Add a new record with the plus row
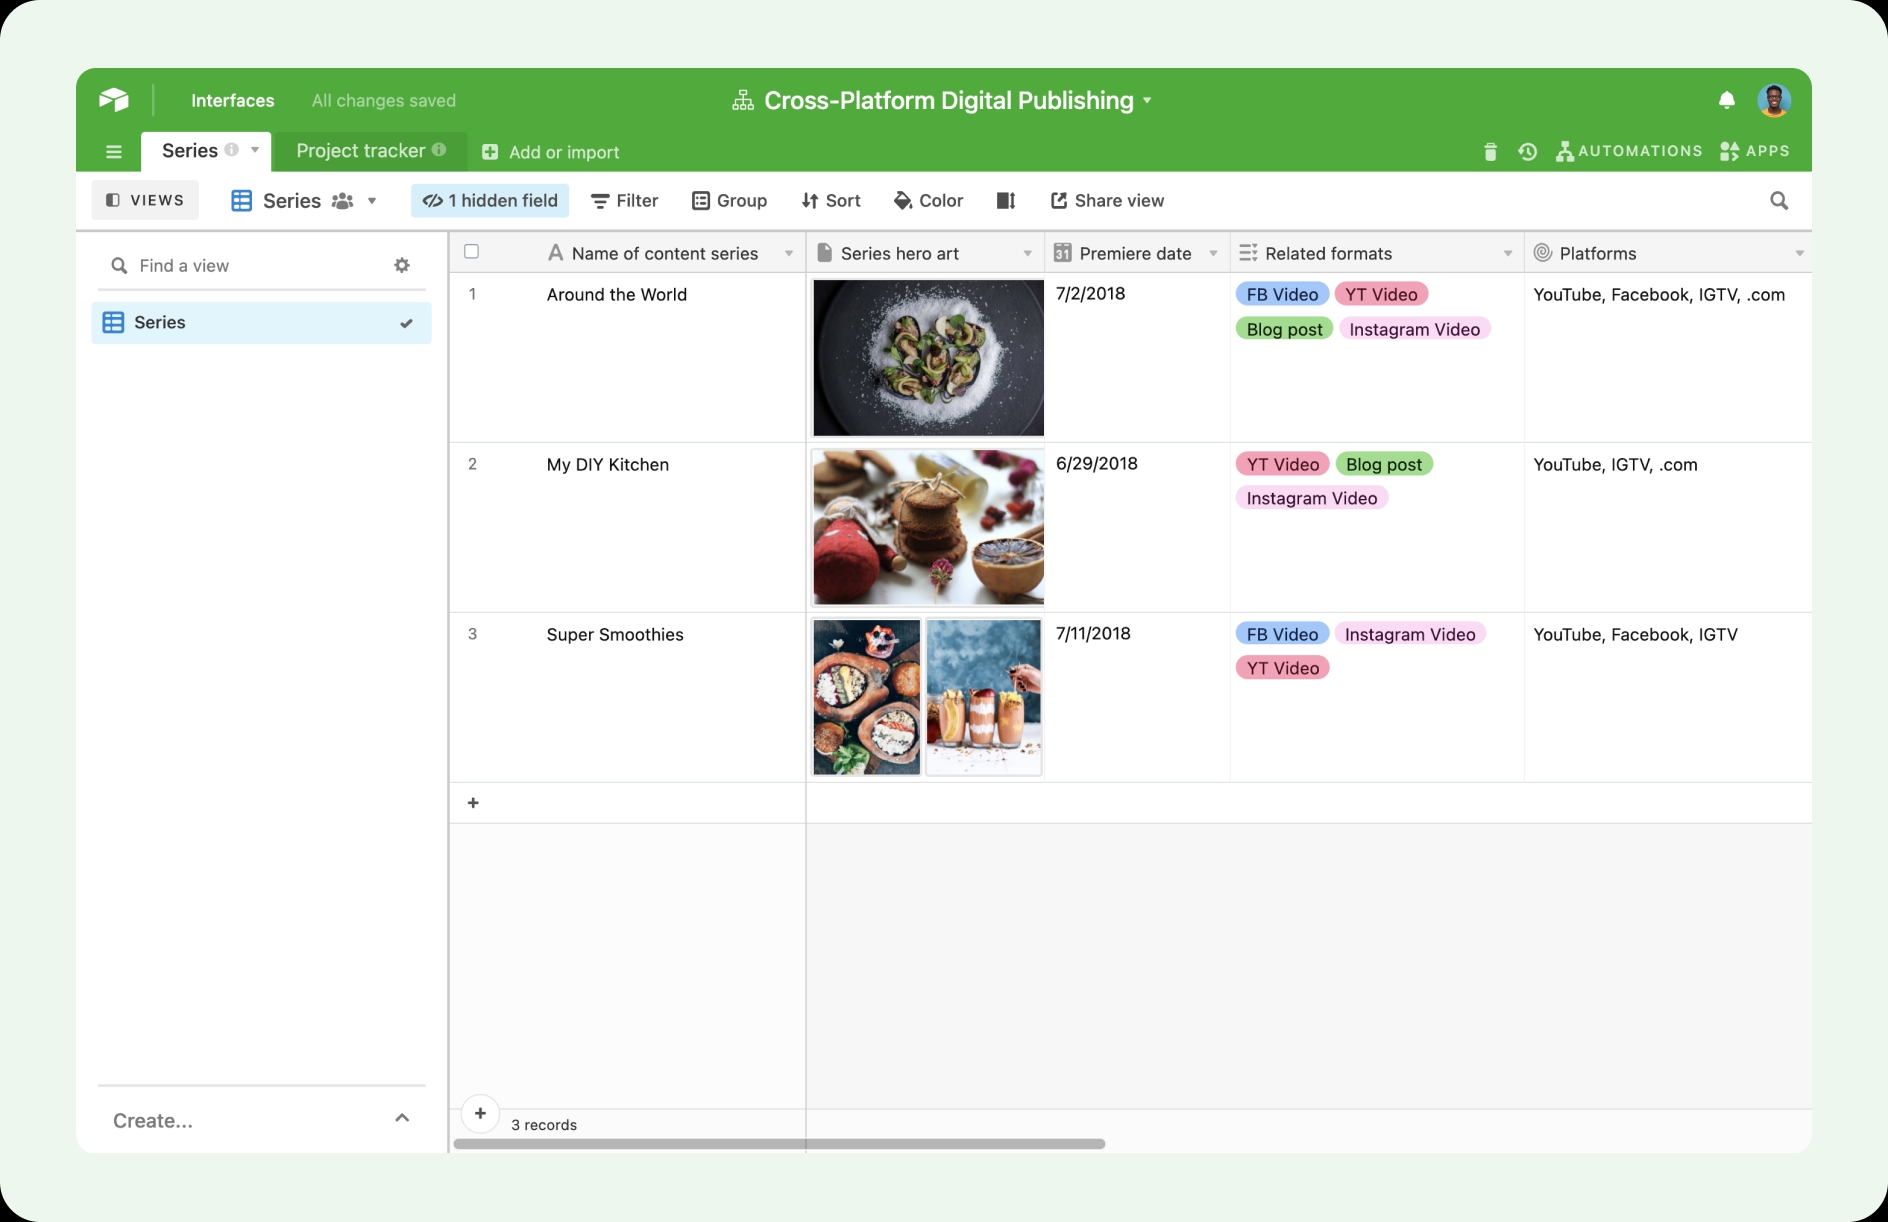1888x1222 pixels. point(473,803)
